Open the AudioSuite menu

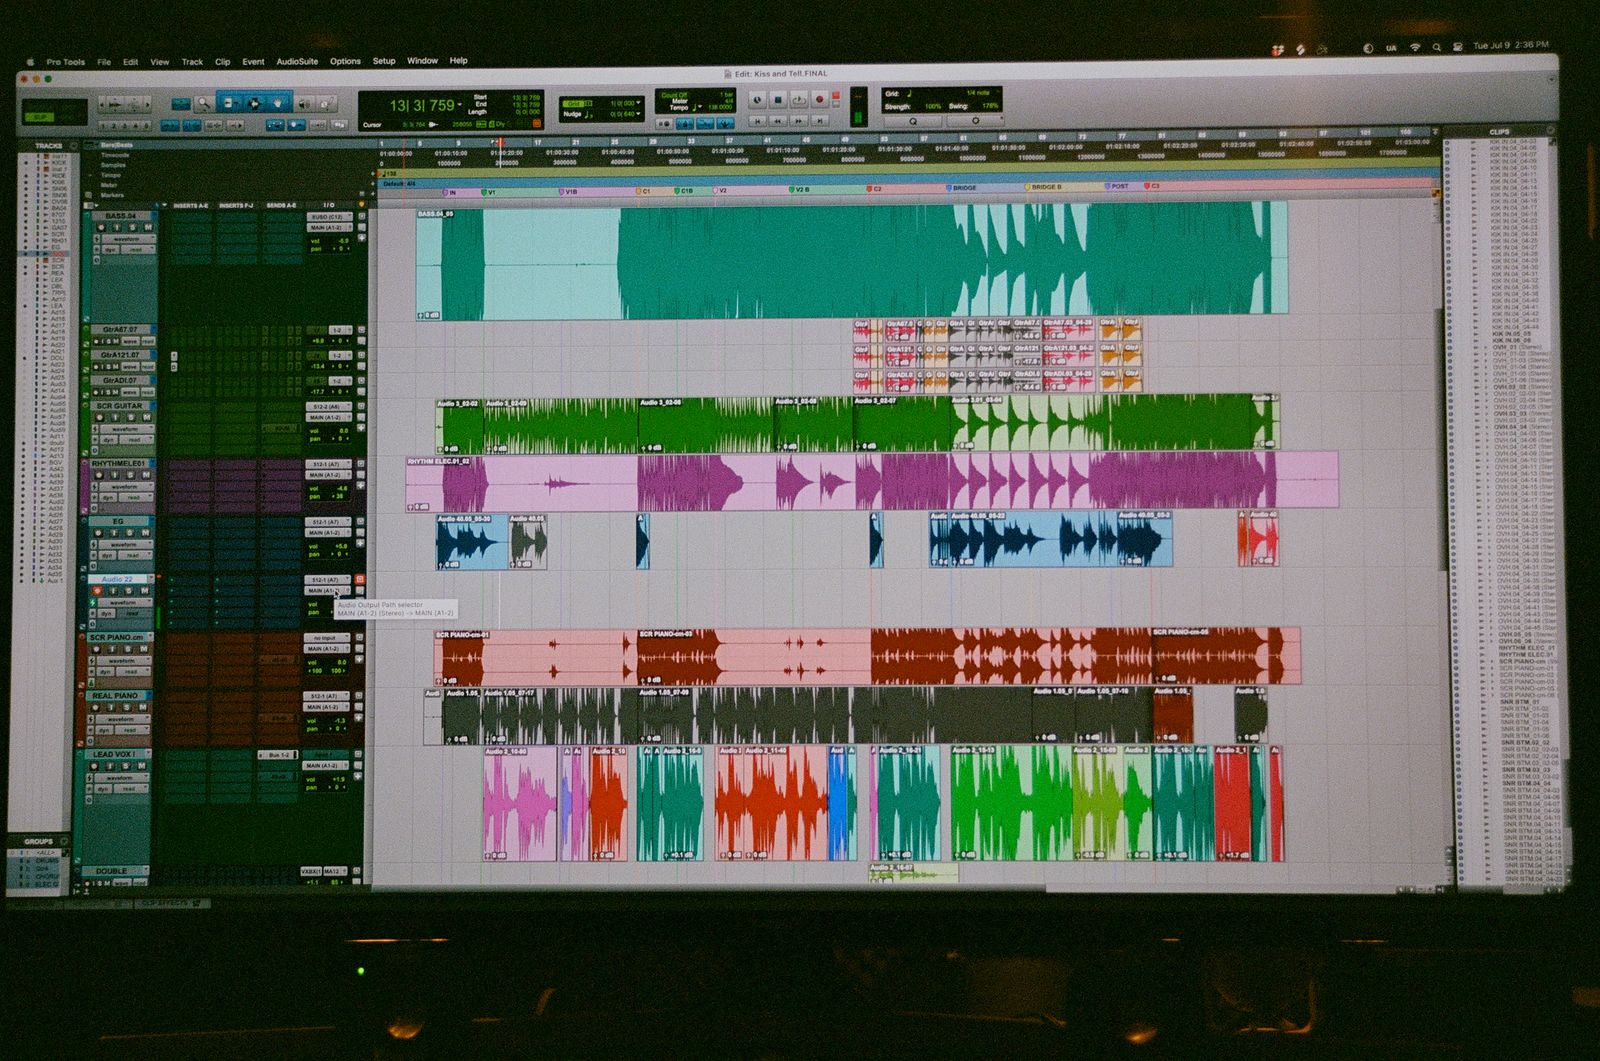click(297, 61)
